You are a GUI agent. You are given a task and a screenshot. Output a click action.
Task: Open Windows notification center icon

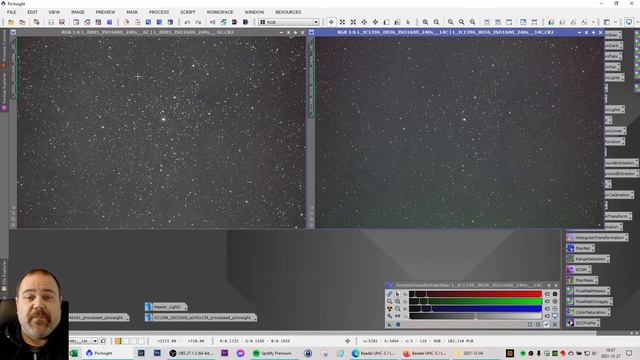(629, 353)
